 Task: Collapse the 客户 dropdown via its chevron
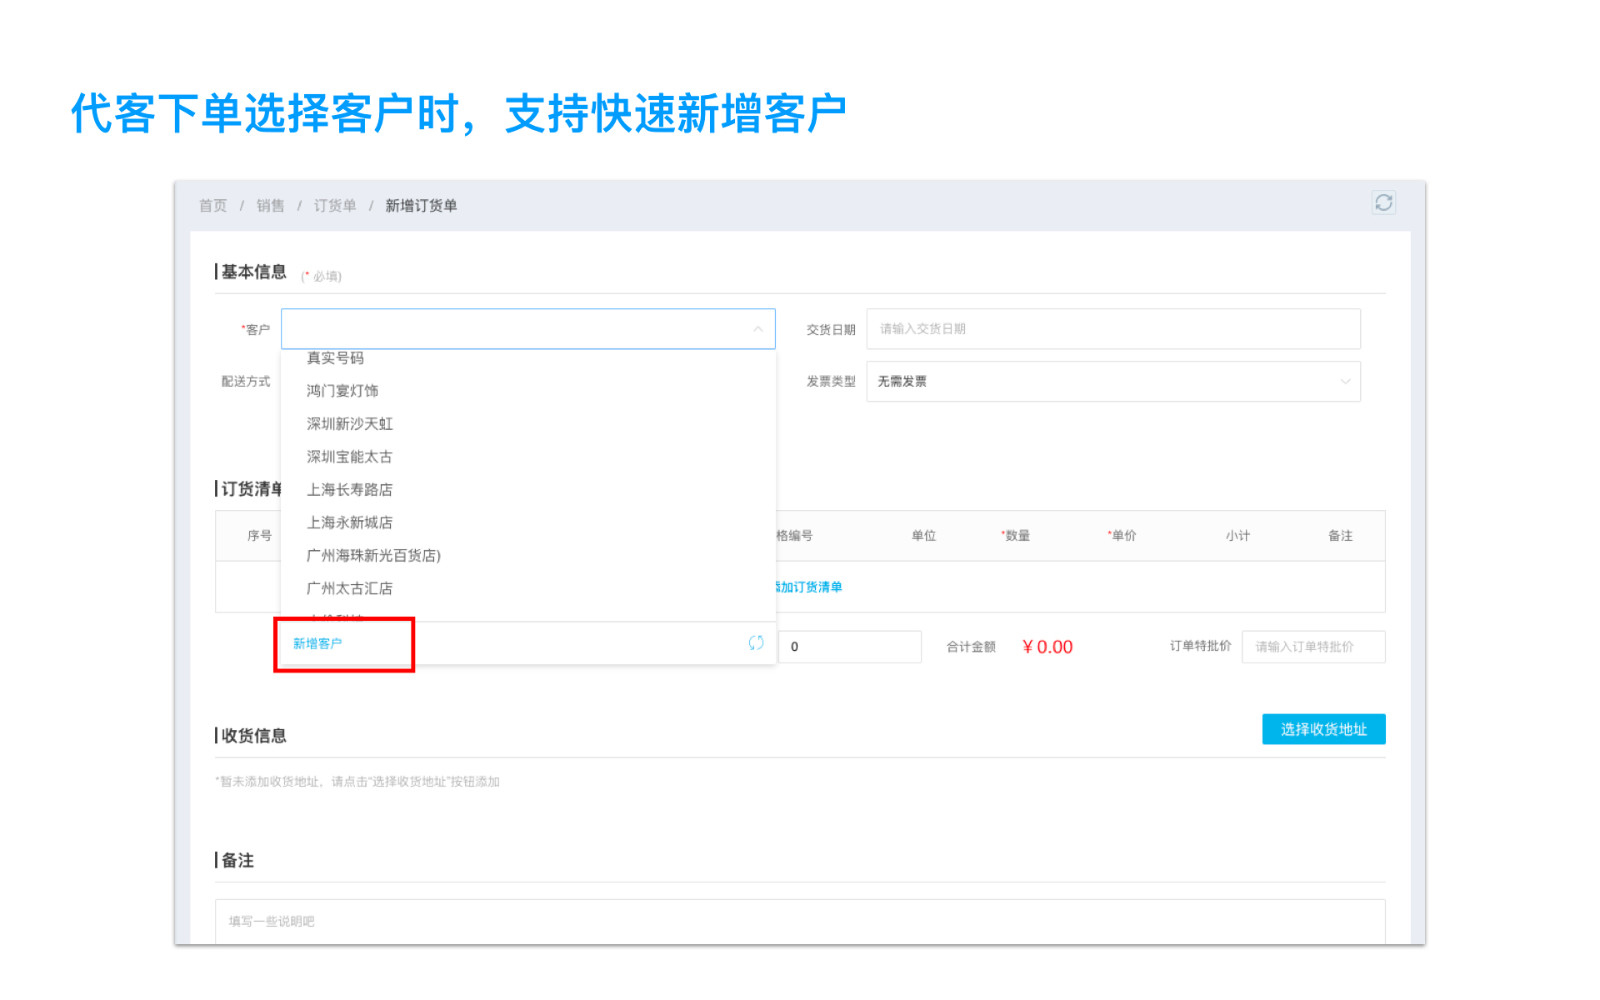757,329
